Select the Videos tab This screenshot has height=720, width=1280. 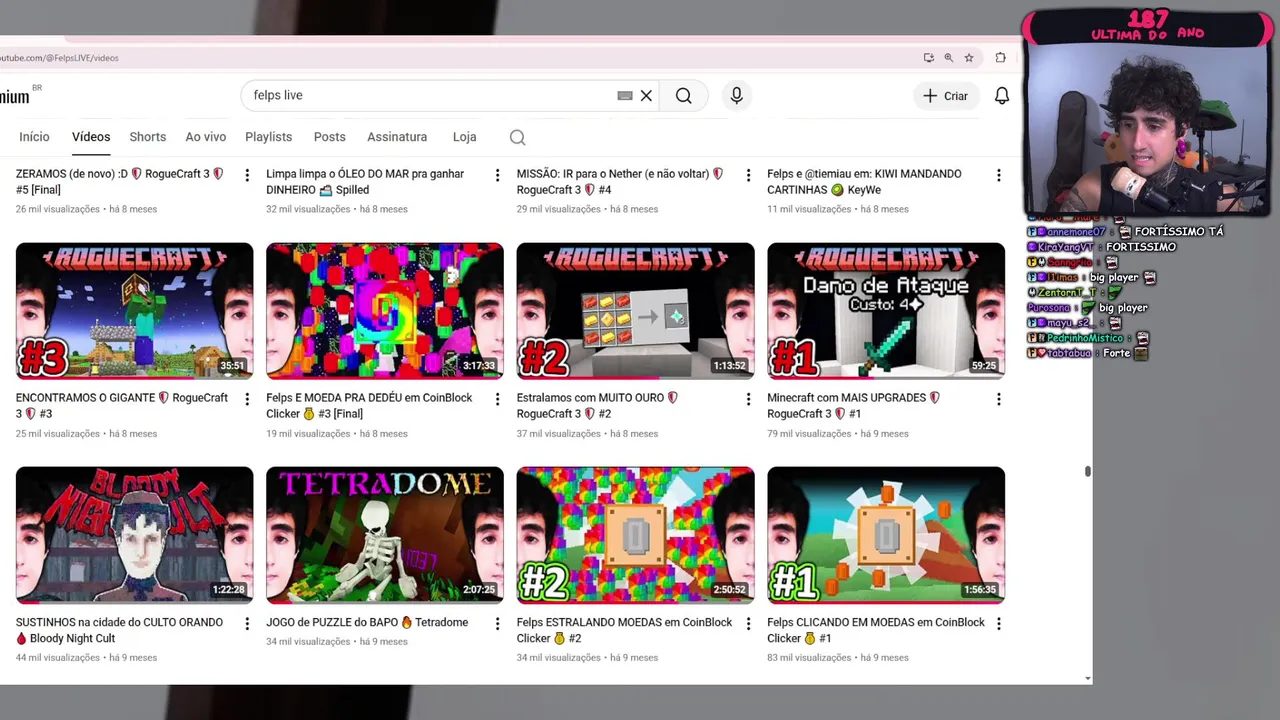[x=91, y=137]
